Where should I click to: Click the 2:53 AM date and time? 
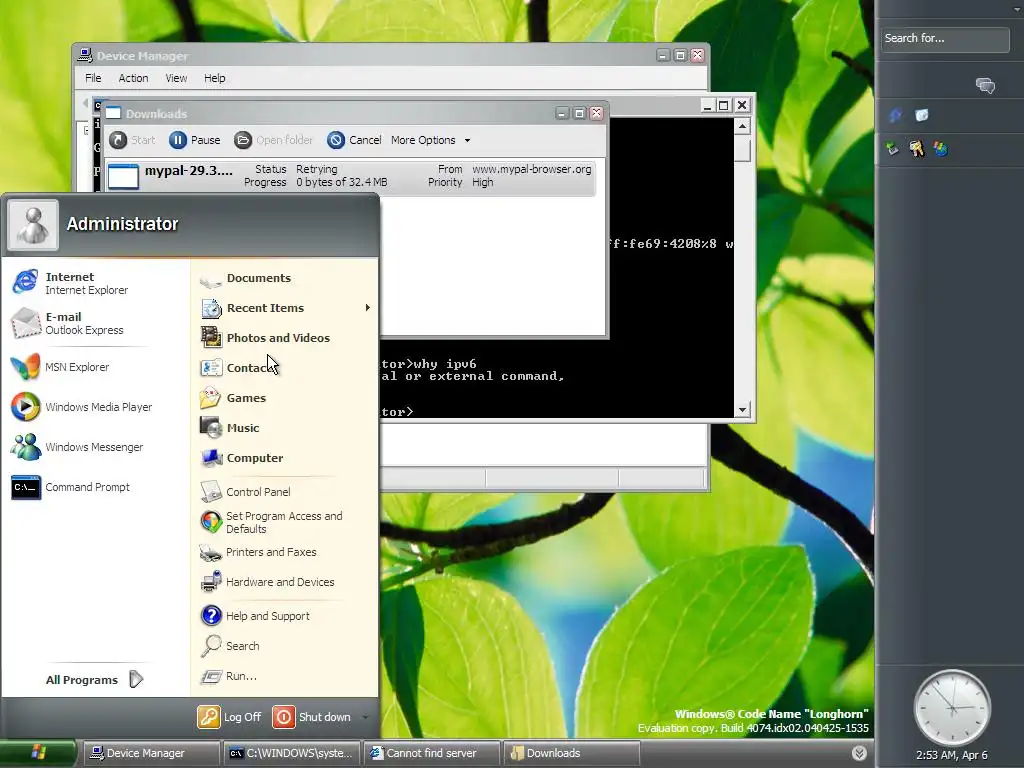[x=952, y=756]
